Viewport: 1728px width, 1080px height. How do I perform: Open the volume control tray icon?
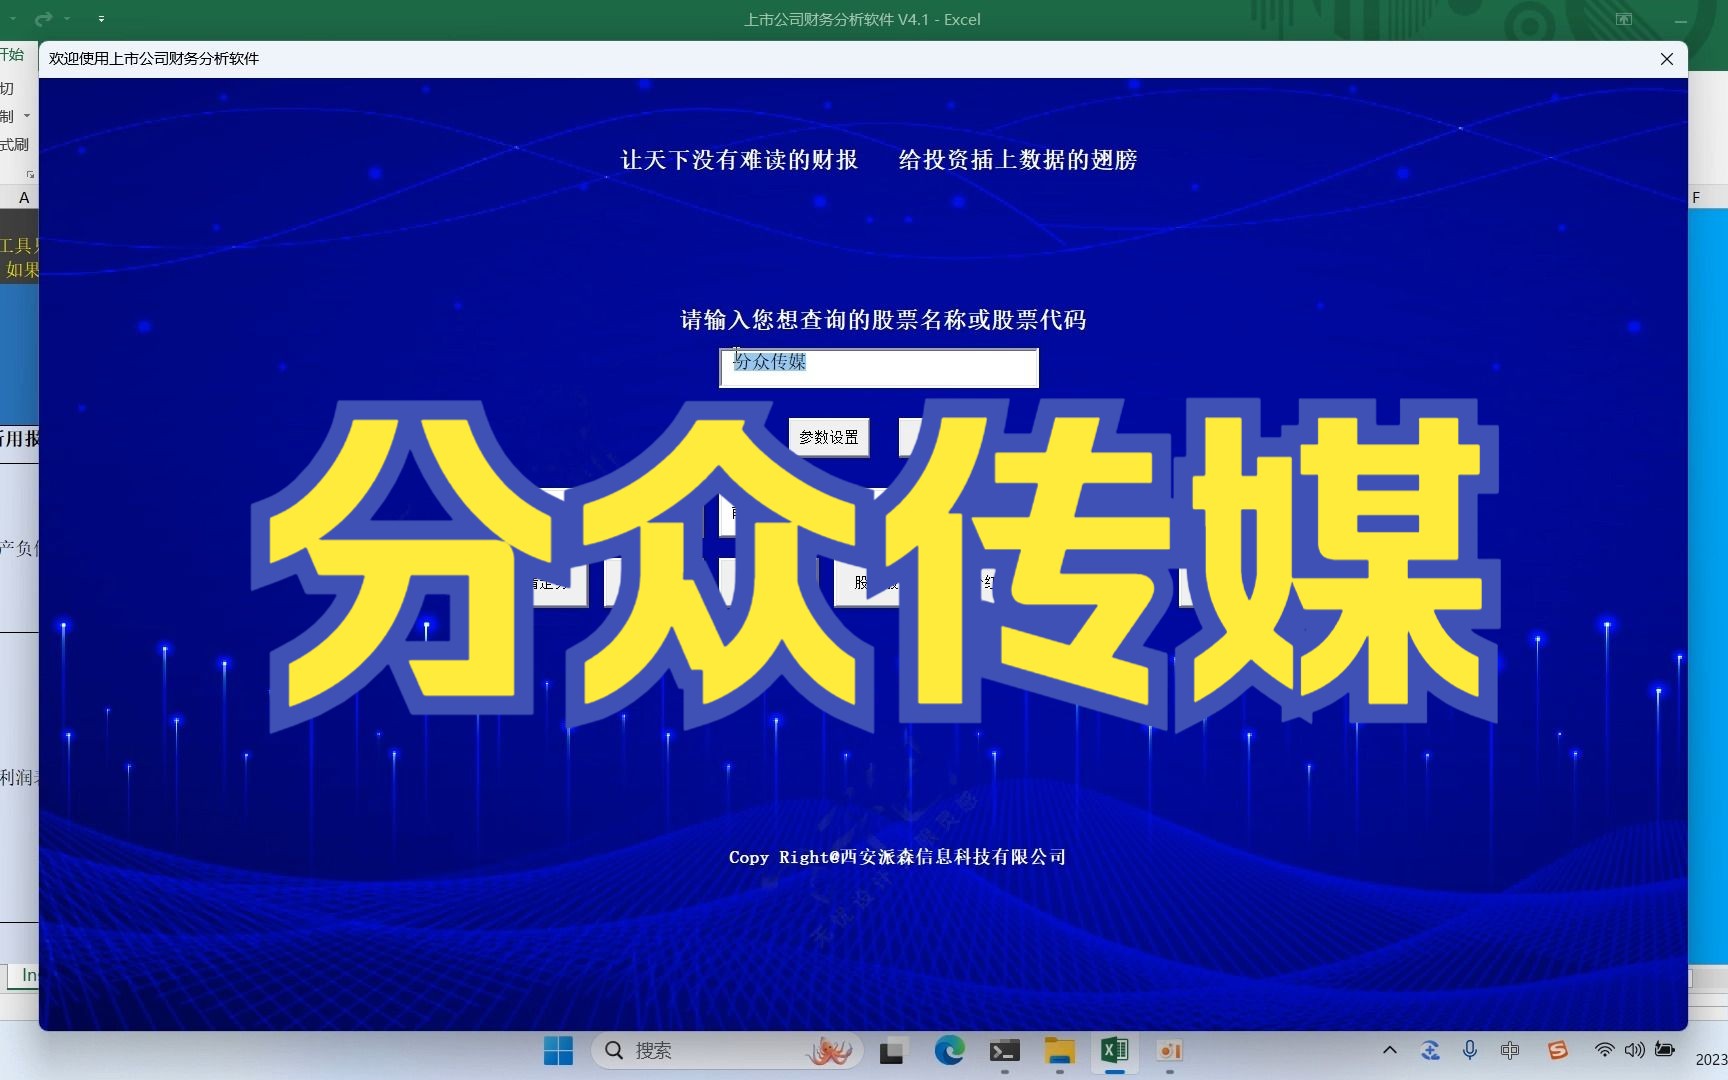tap(1634, 1050)
